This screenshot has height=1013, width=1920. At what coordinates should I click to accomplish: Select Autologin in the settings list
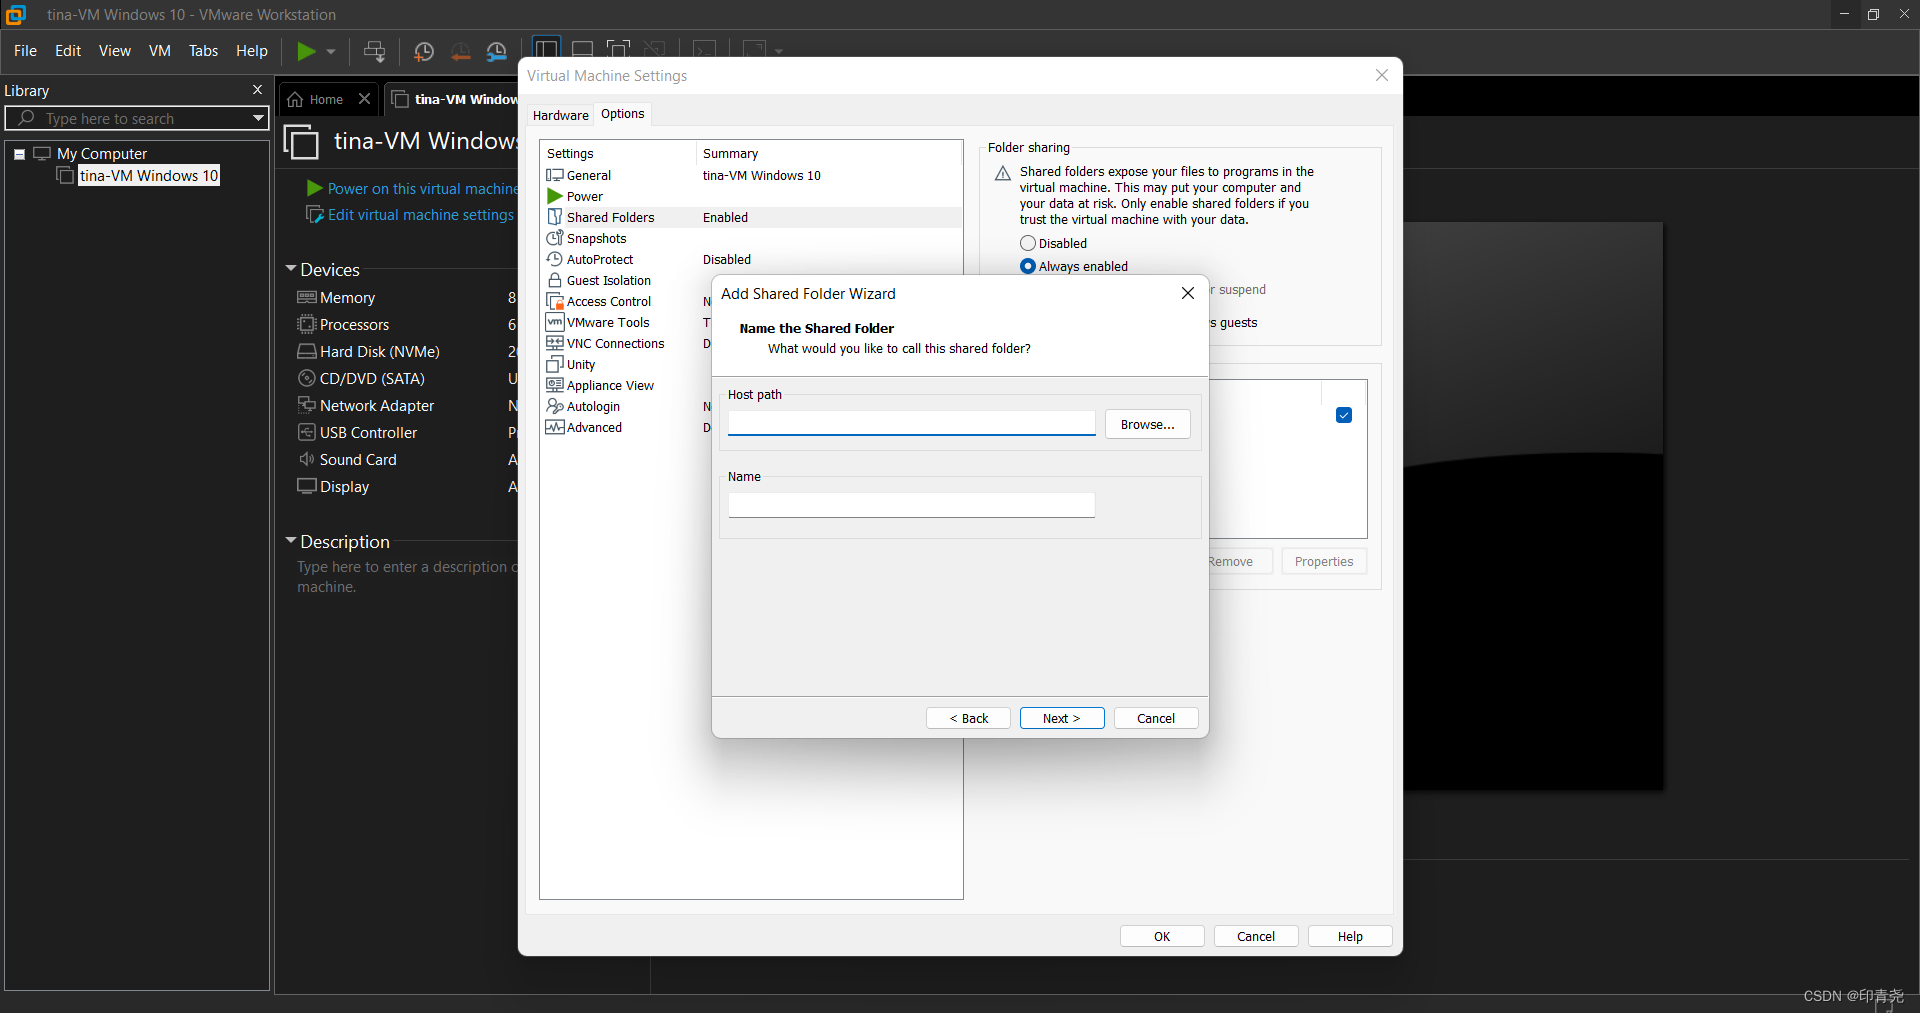(x=593, y=406)
